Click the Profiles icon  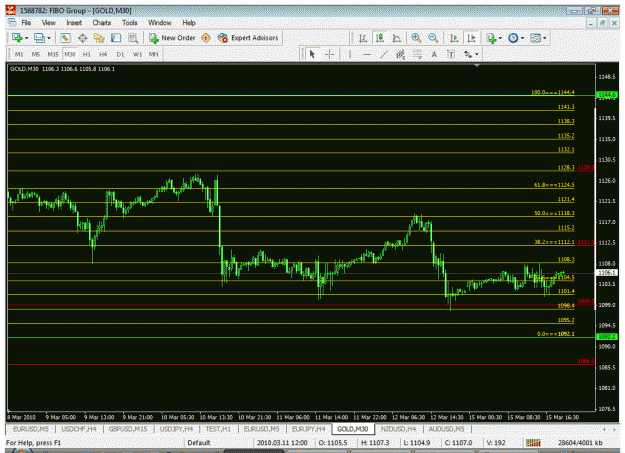39,38
